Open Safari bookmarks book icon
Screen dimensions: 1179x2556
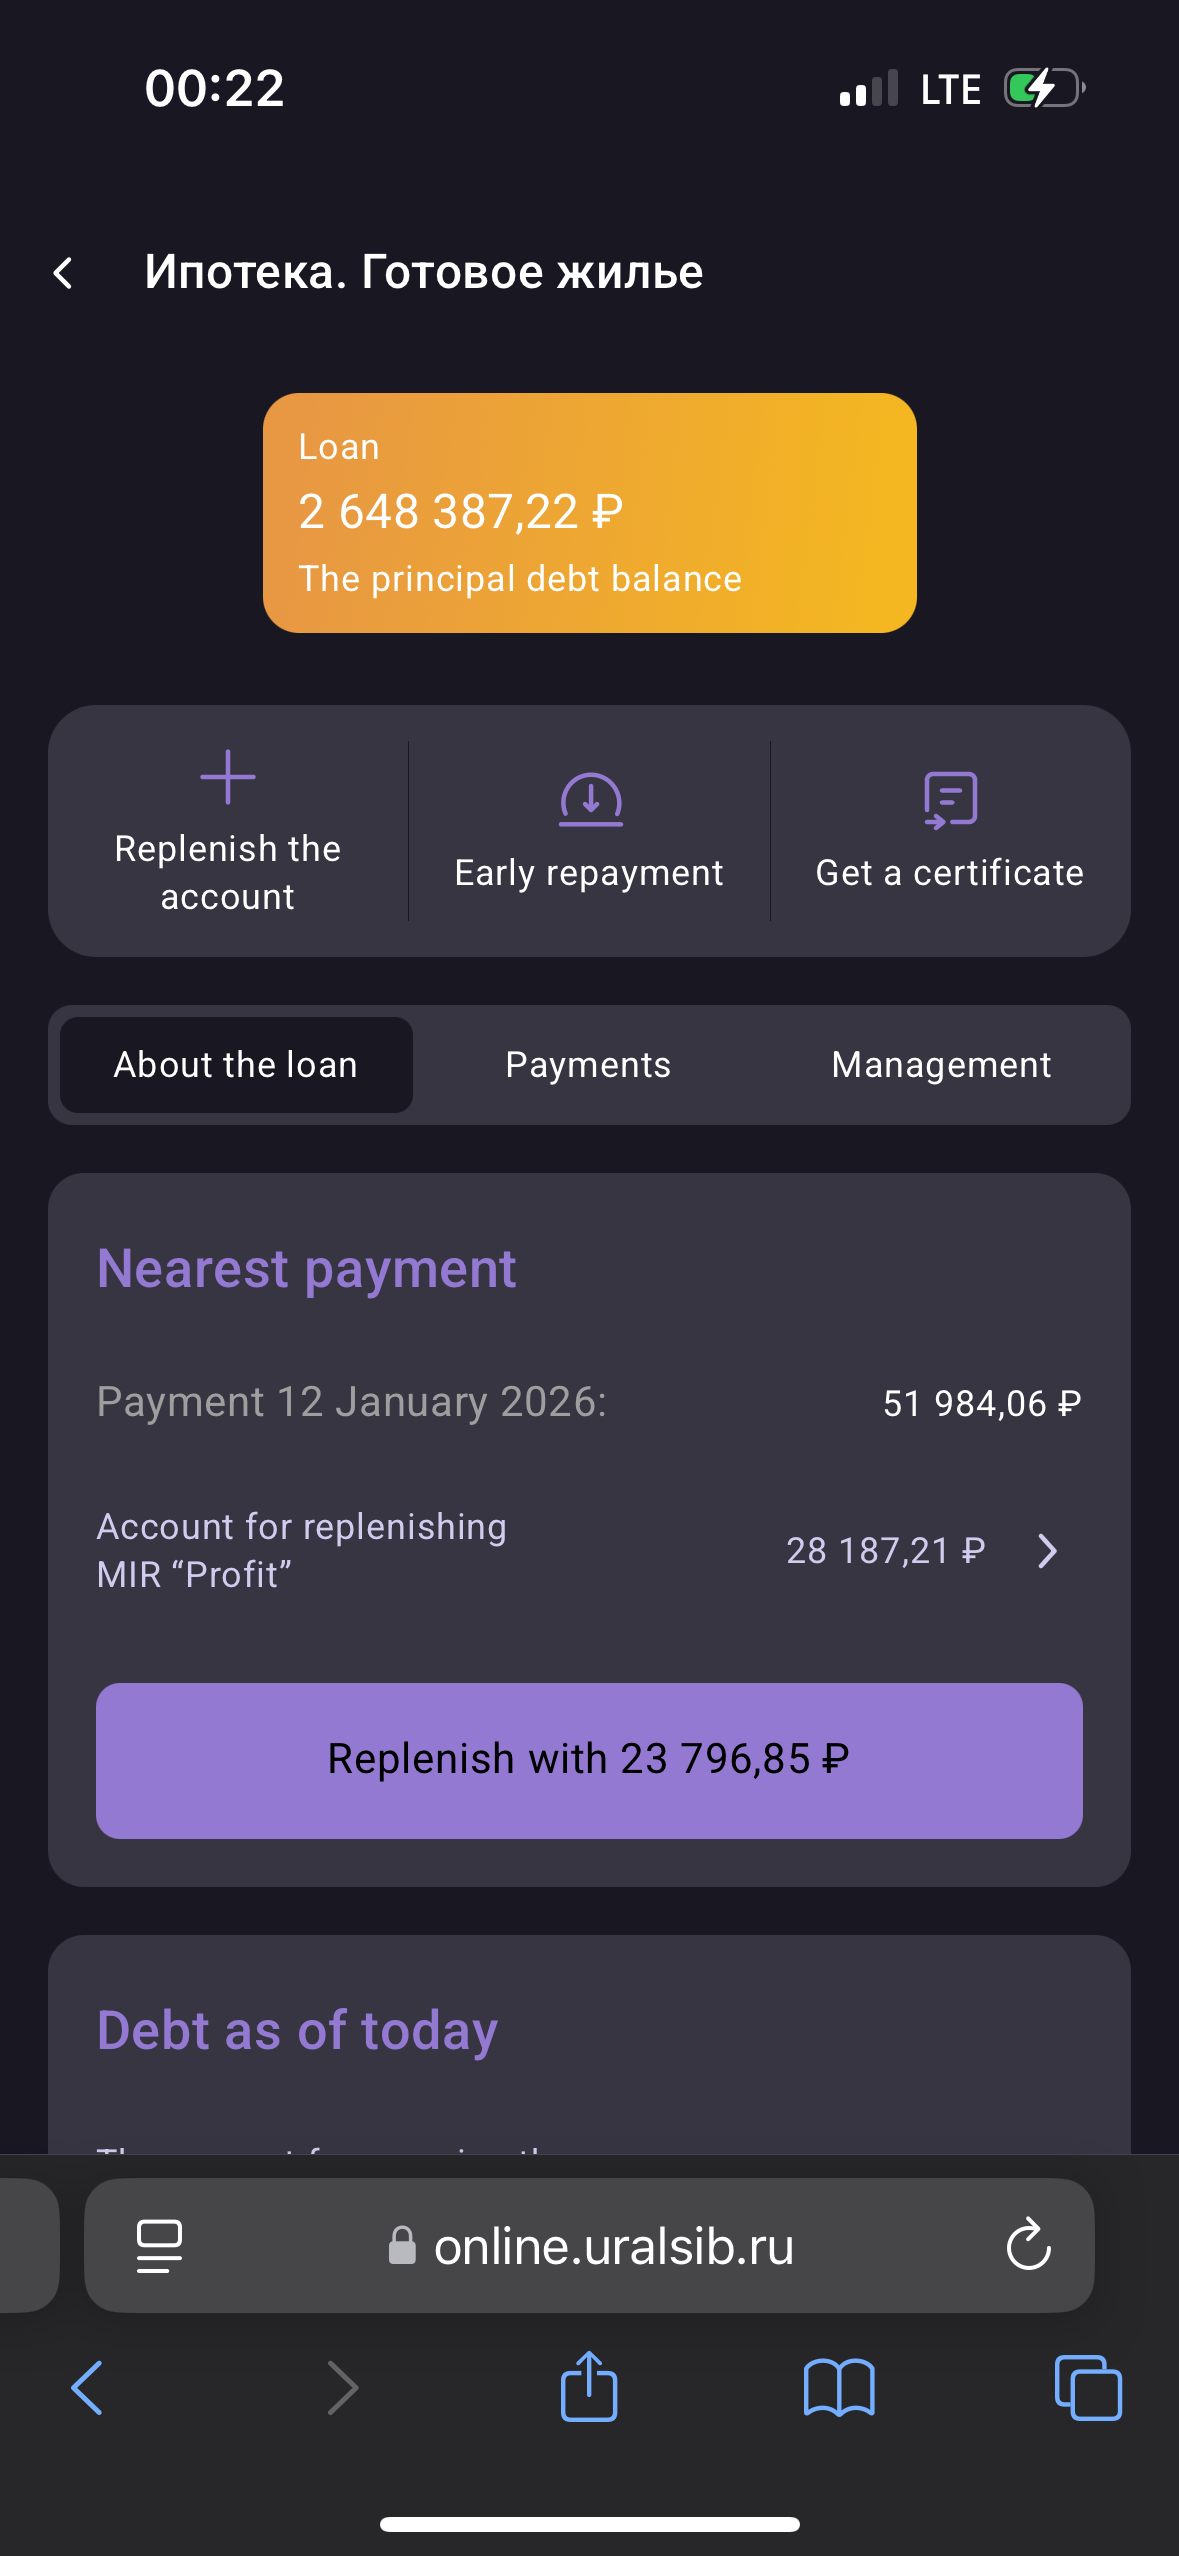[x=839, y=2387]
